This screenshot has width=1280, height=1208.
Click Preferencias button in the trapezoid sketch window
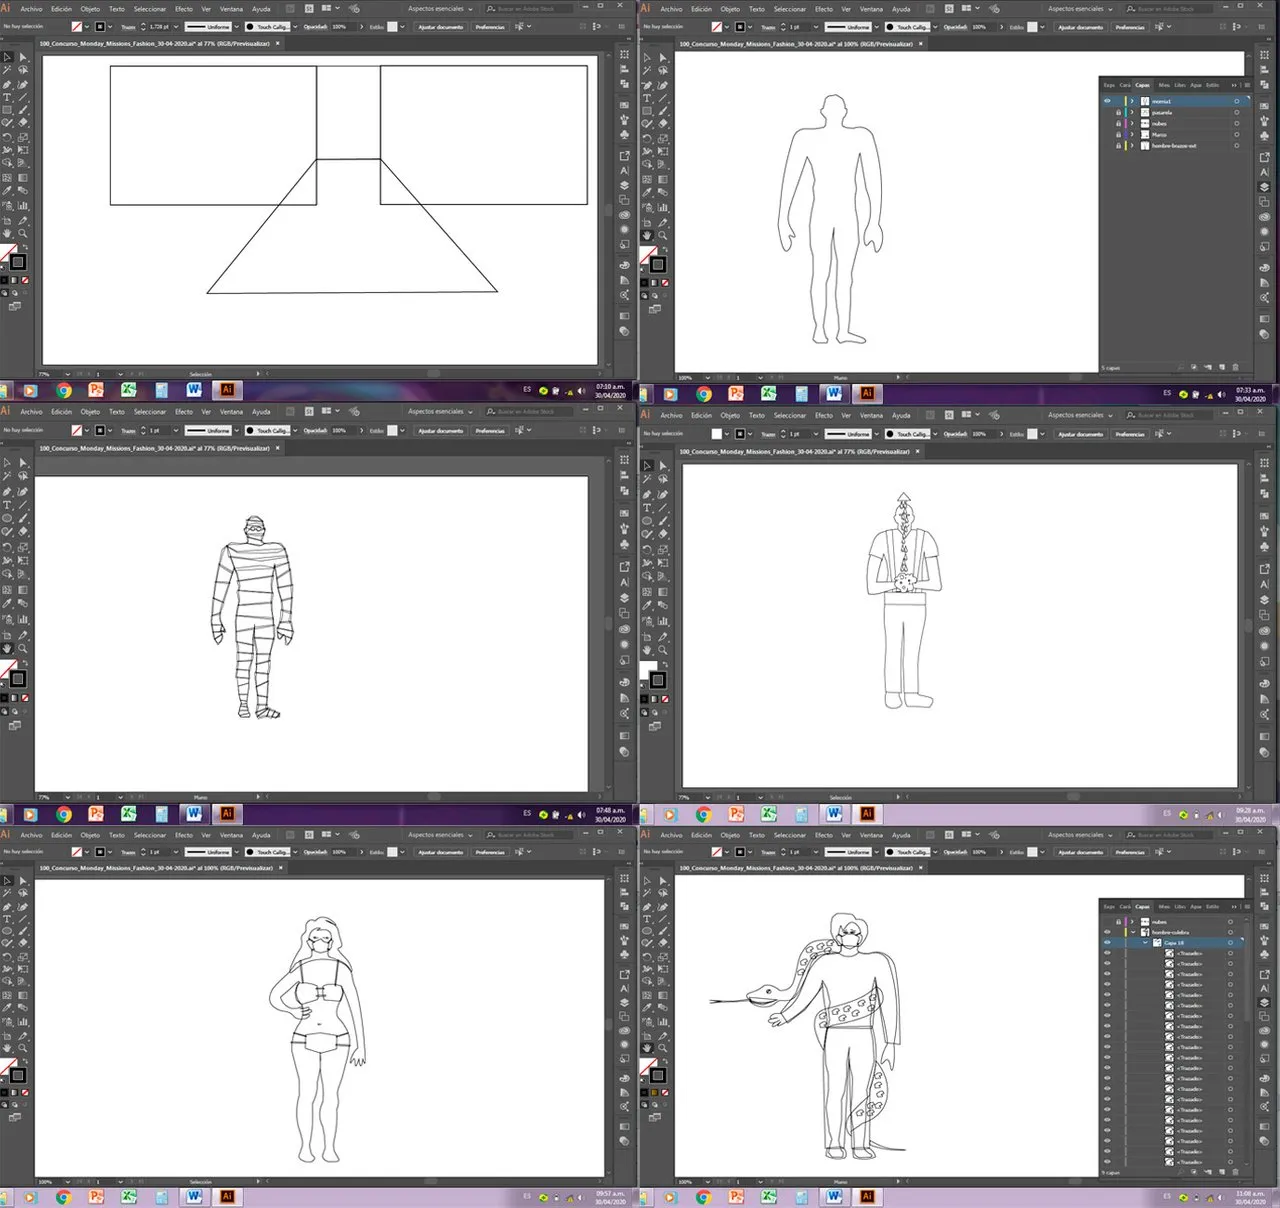490,26
